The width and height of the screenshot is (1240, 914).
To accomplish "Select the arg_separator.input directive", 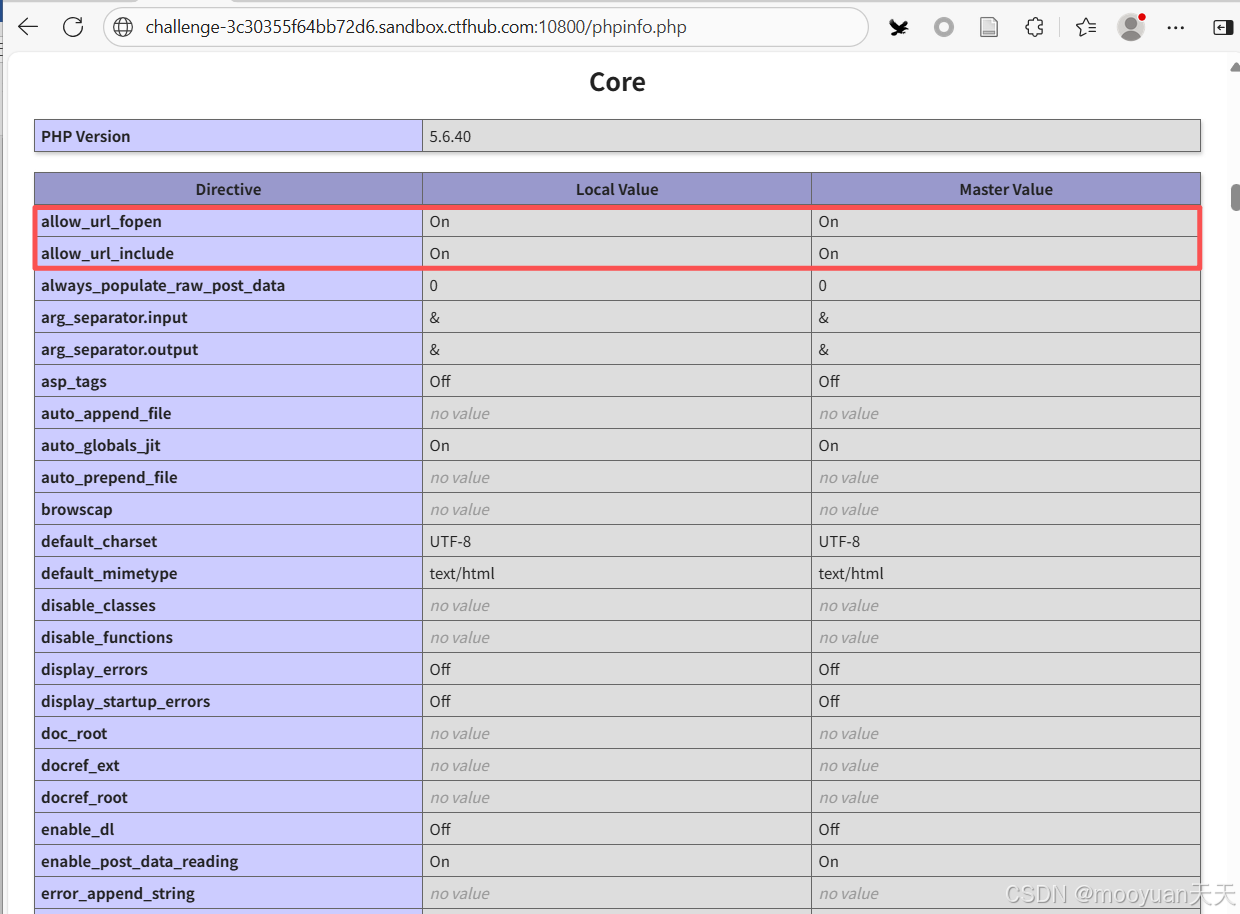I will [x=114, y=317].
